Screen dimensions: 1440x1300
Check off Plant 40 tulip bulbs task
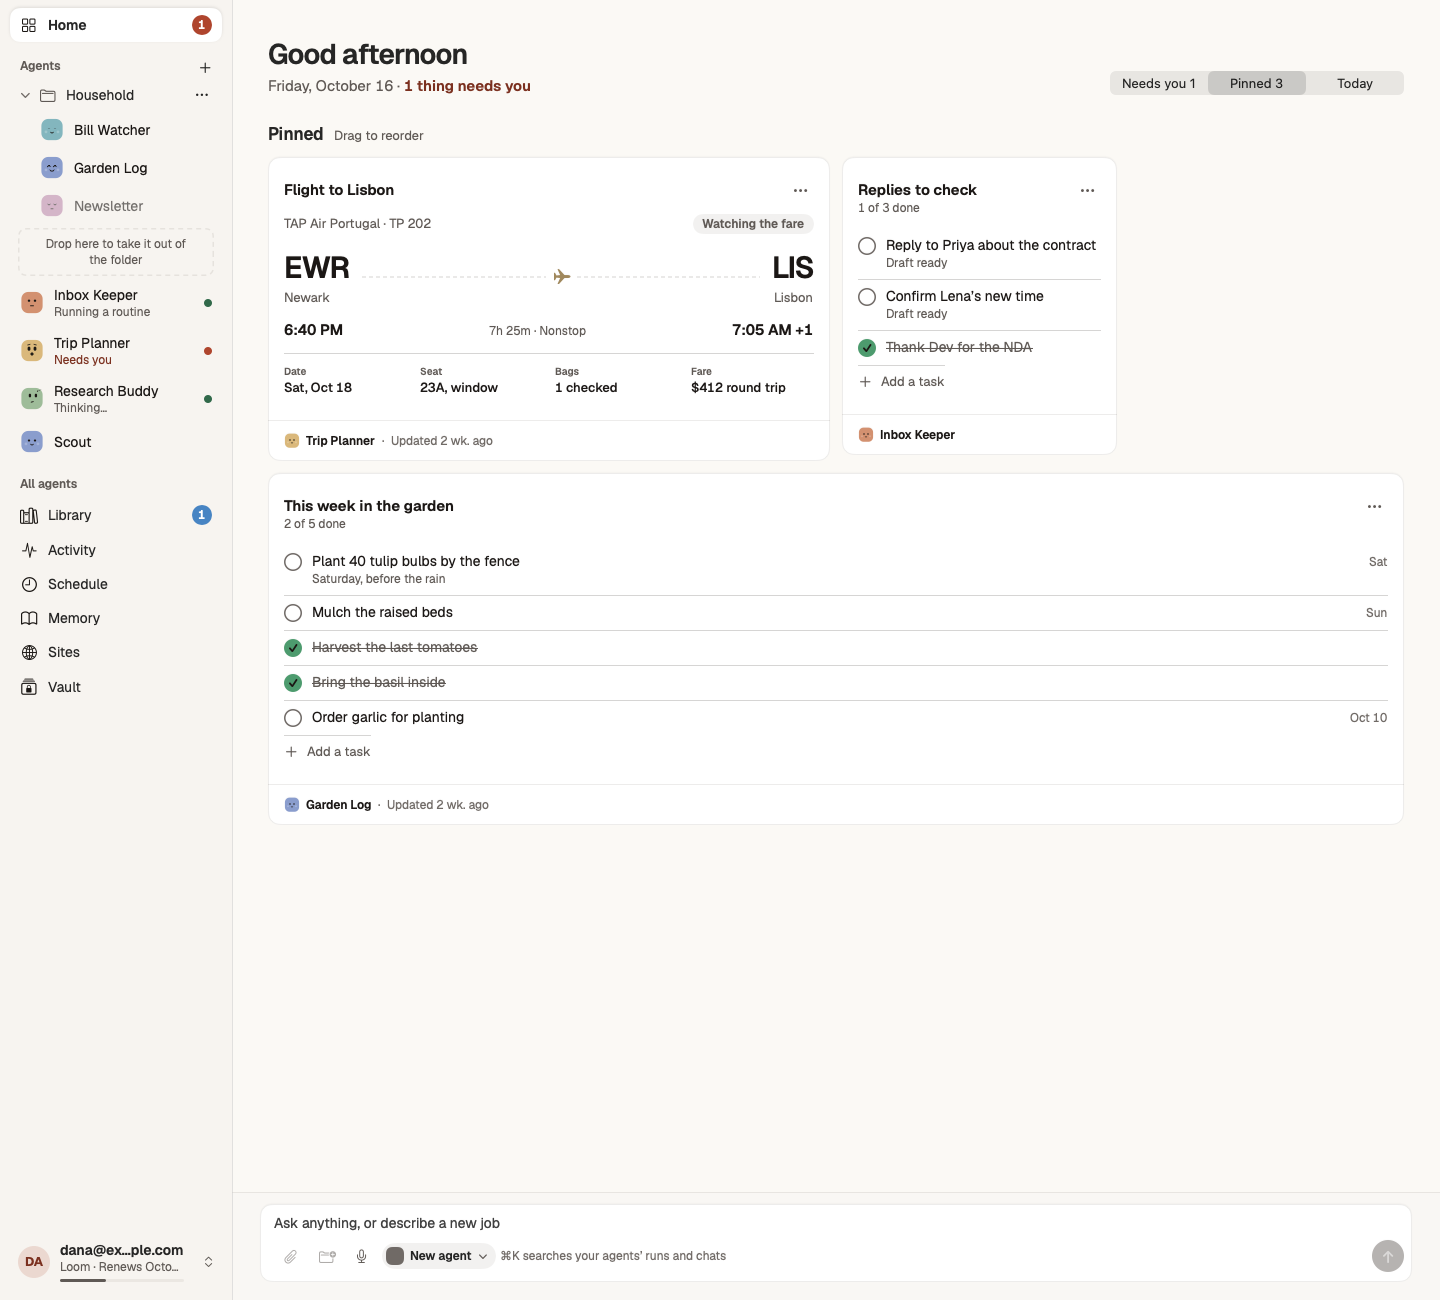[x=293, y=562]
